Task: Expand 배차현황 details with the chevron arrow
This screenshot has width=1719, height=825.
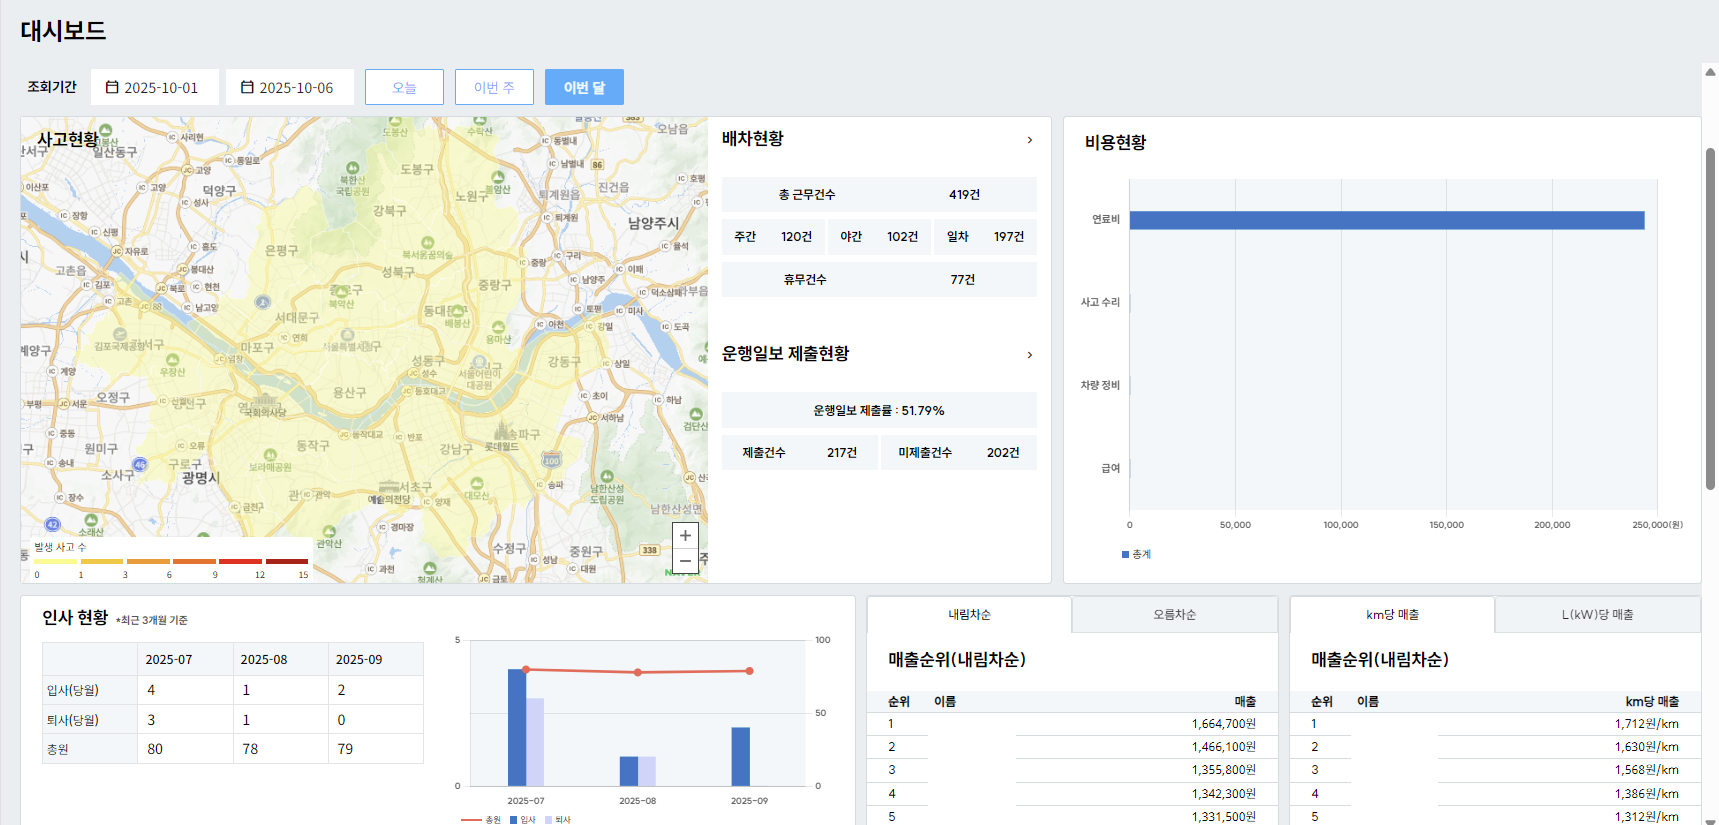Action: coord(1029,140)
